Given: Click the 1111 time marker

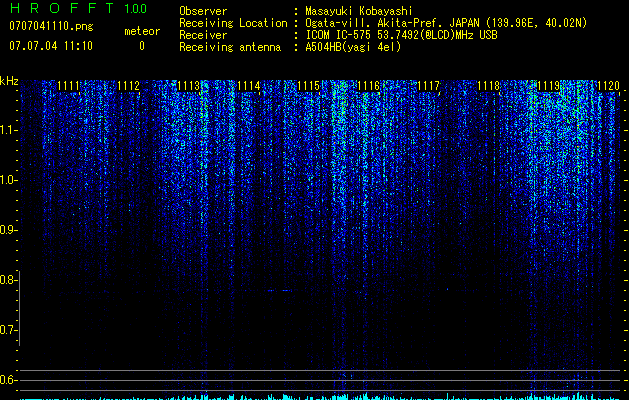Looking at the screenshot, I should click(69, 86).
